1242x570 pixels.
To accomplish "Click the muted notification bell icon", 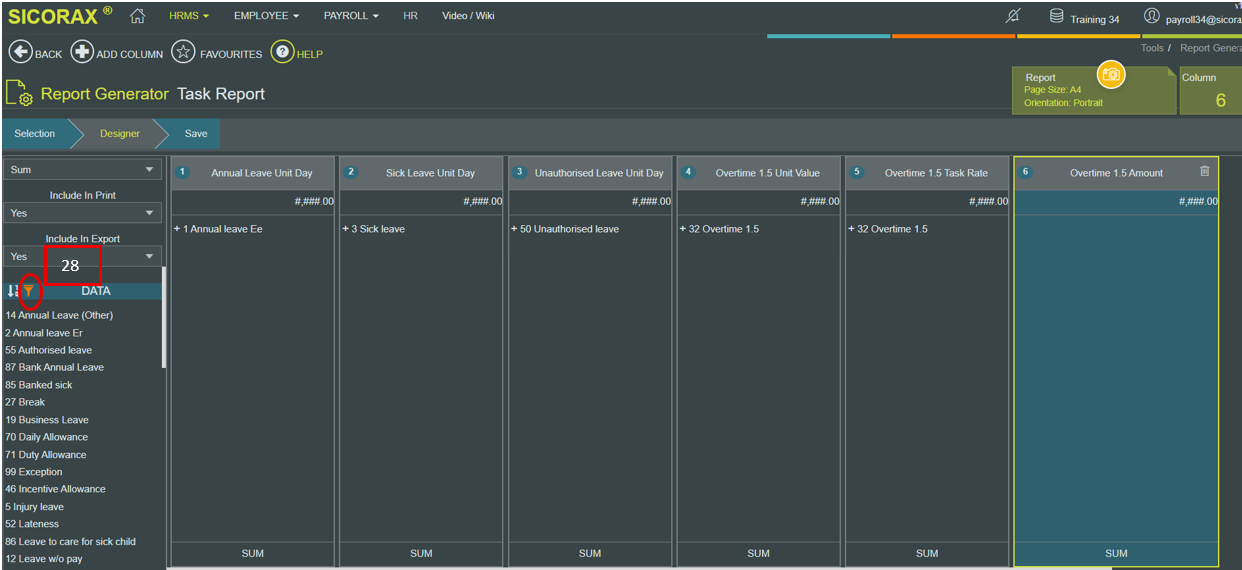I will point(1013,17).
